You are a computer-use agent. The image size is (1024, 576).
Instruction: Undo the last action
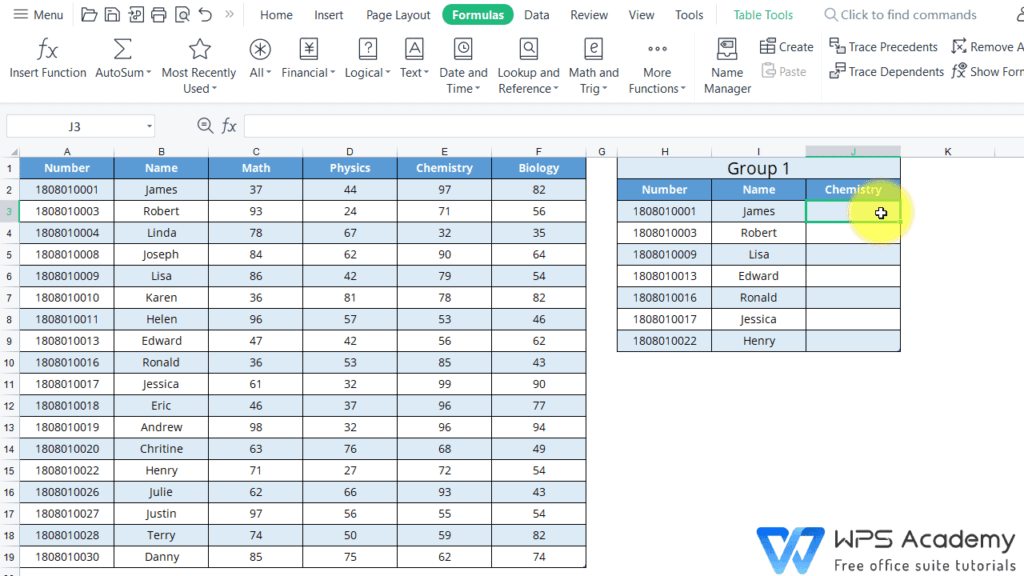click(205, 15)
